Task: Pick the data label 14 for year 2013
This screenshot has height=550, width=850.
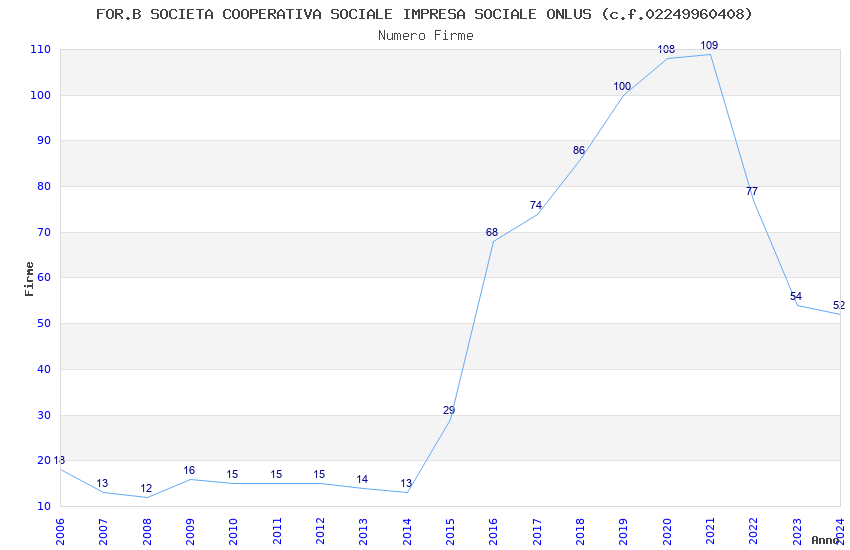Action: point(362,480)
